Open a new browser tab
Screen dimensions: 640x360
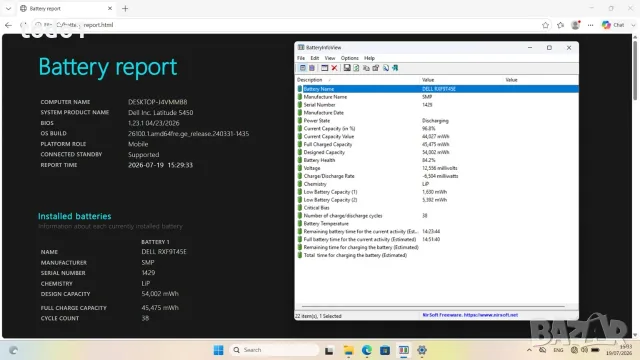click(x=125, y=9)
